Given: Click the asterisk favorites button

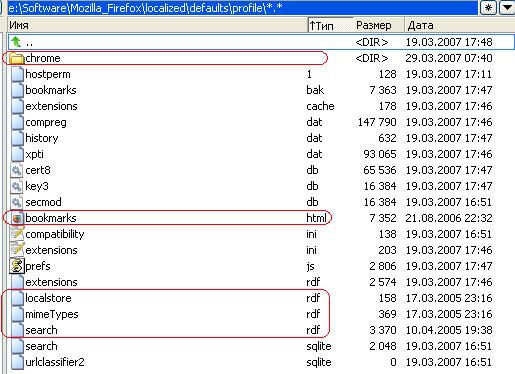Looking at the screenshot, I should 489,8.
